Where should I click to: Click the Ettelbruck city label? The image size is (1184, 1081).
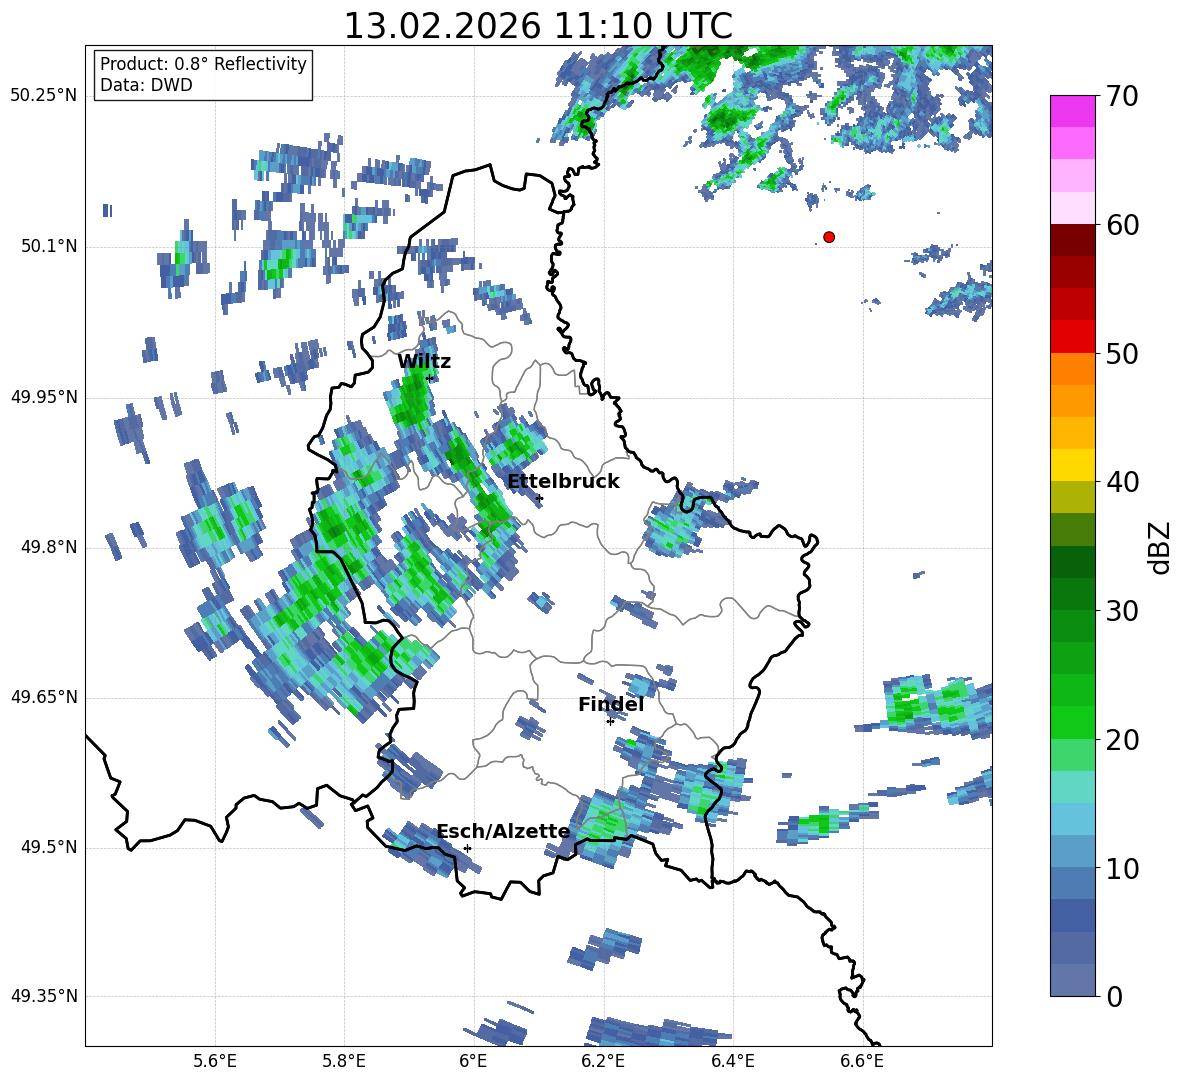563,482
